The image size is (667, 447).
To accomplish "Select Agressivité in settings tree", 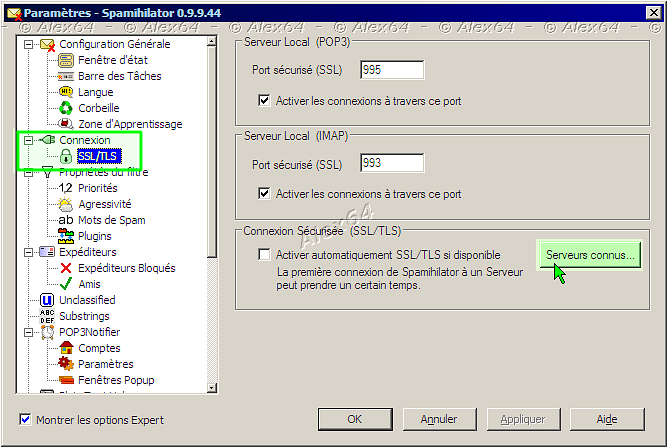I will 105,204.
